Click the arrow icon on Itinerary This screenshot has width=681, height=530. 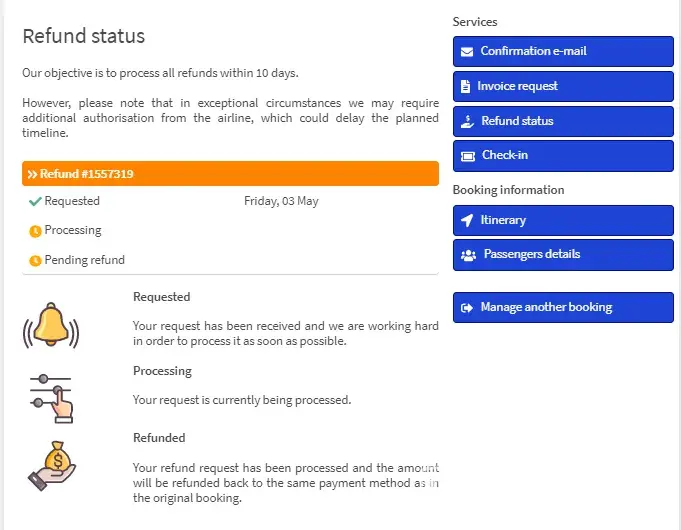[x=467, y=221]
